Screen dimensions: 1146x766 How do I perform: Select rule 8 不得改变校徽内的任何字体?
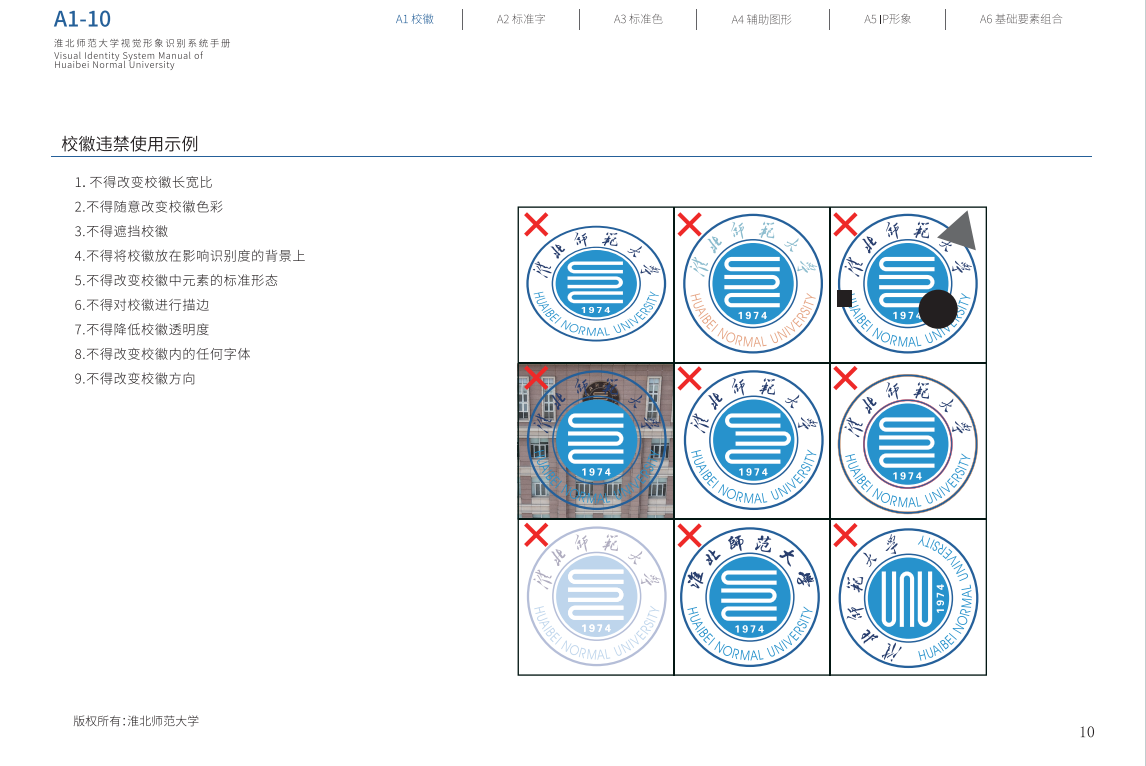click(162, 354)
